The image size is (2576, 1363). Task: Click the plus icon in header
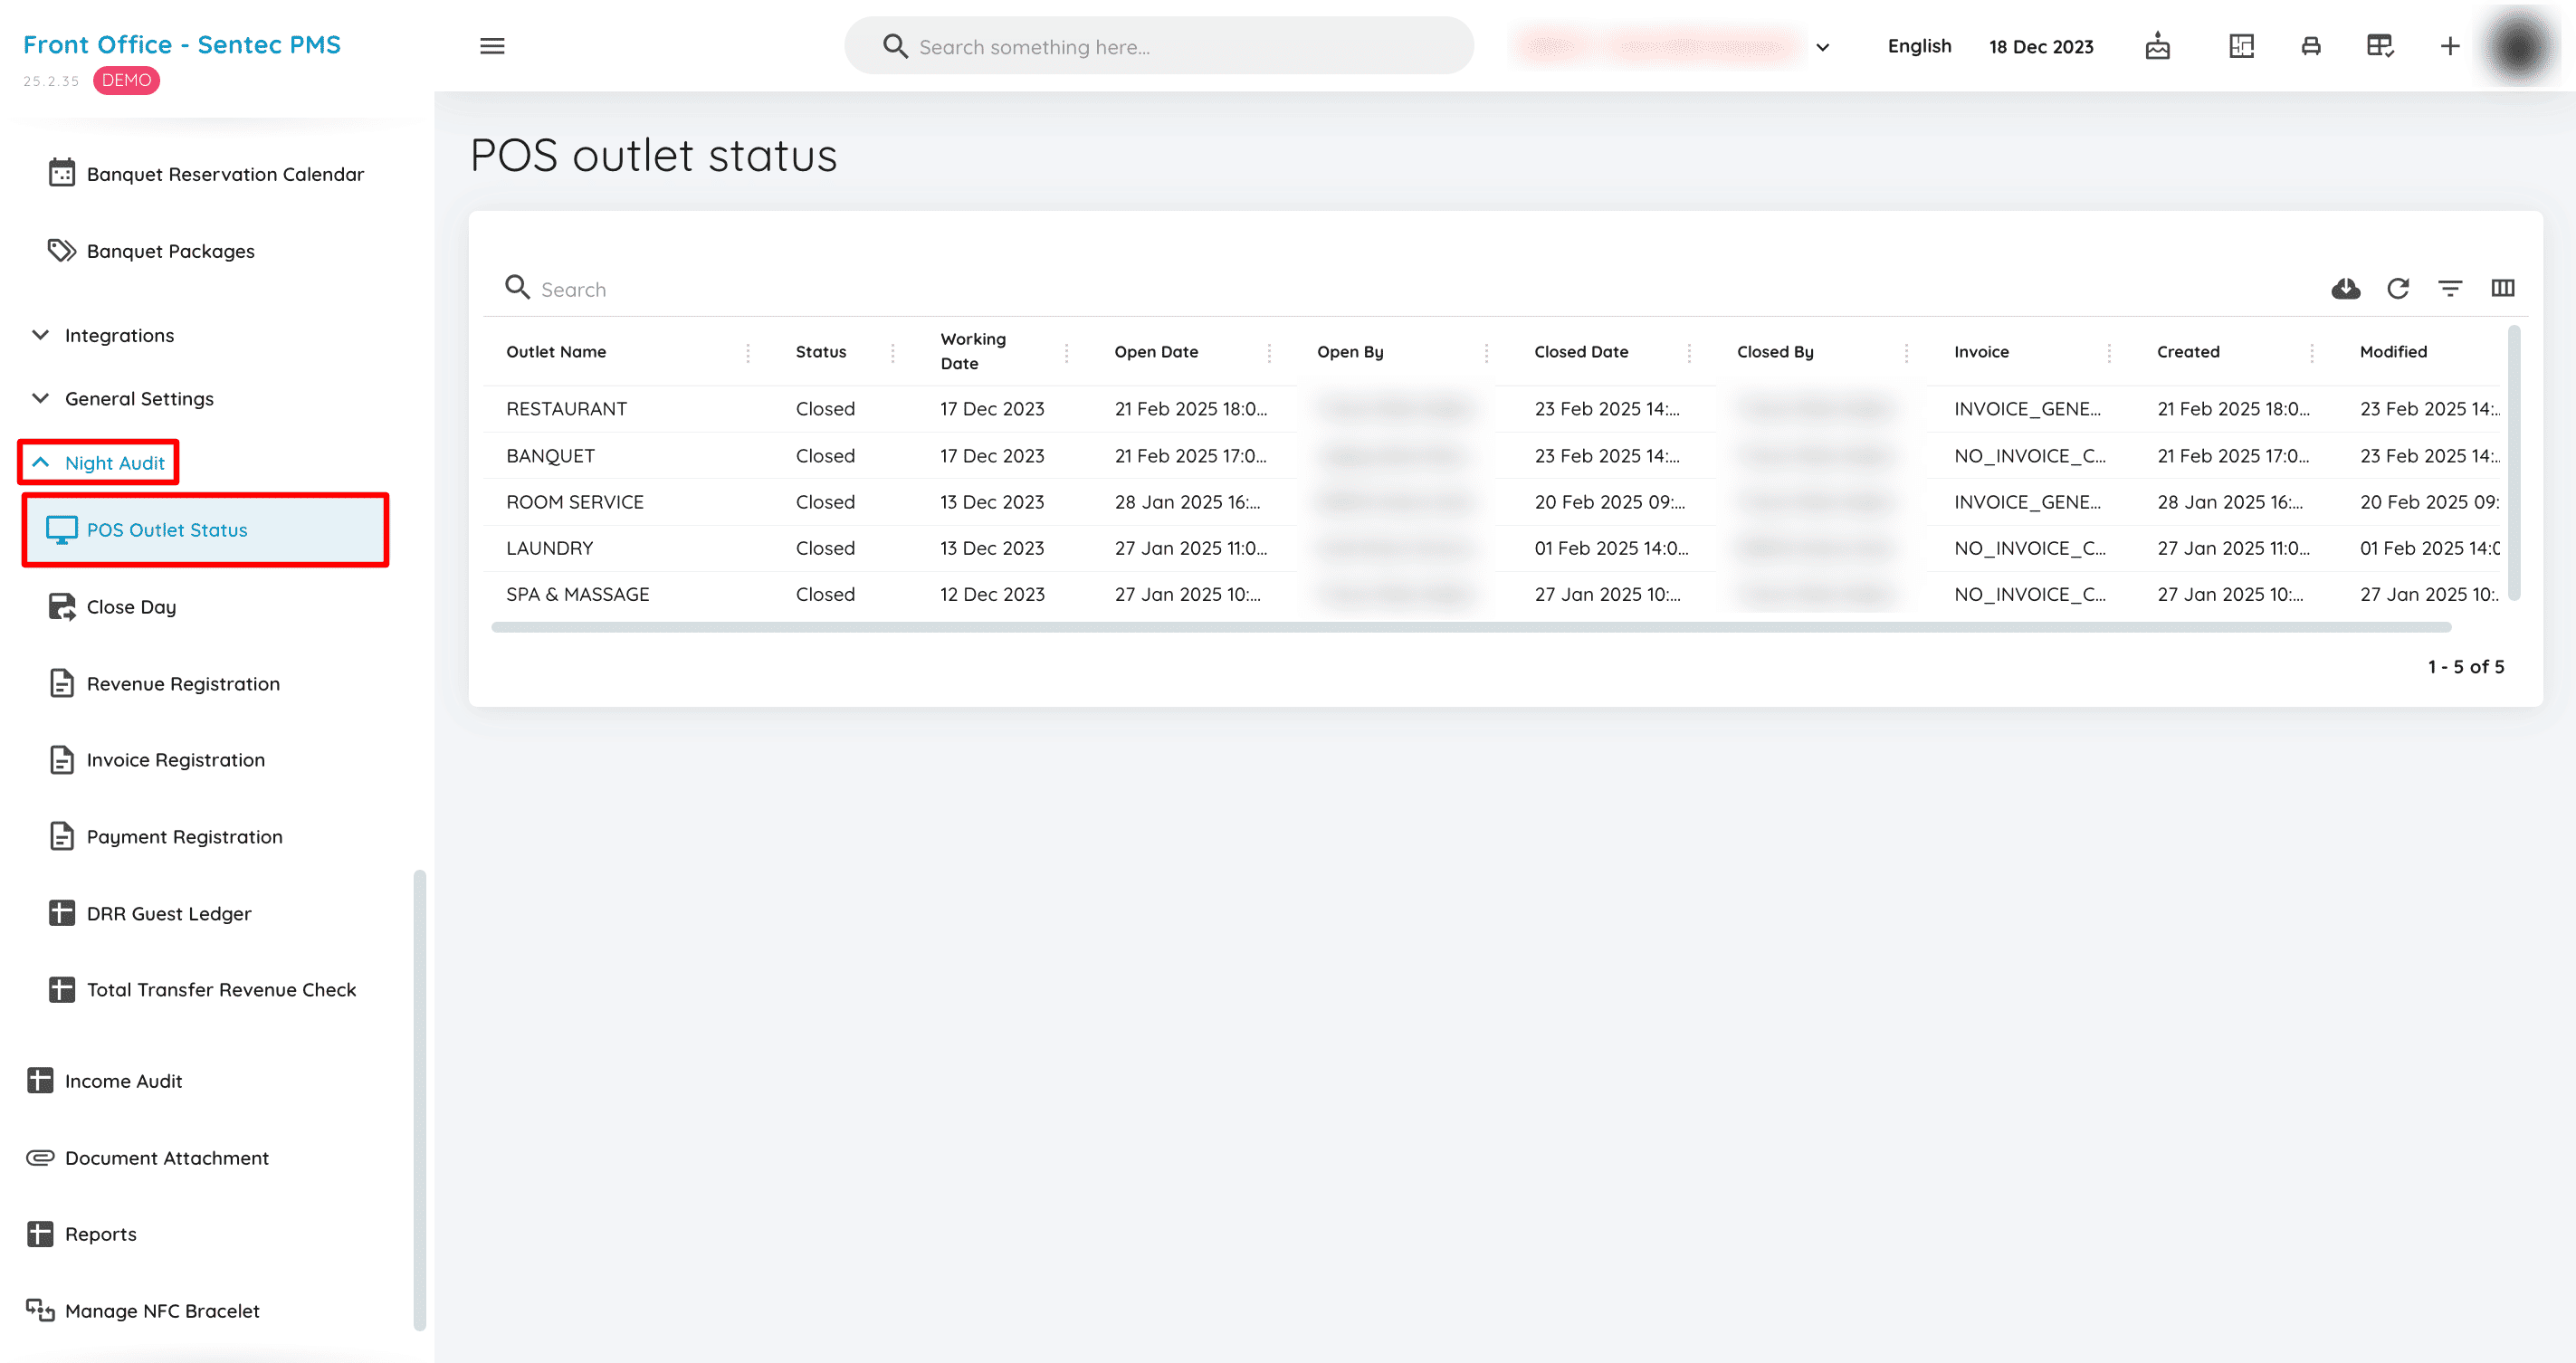tap(2449, 46)
